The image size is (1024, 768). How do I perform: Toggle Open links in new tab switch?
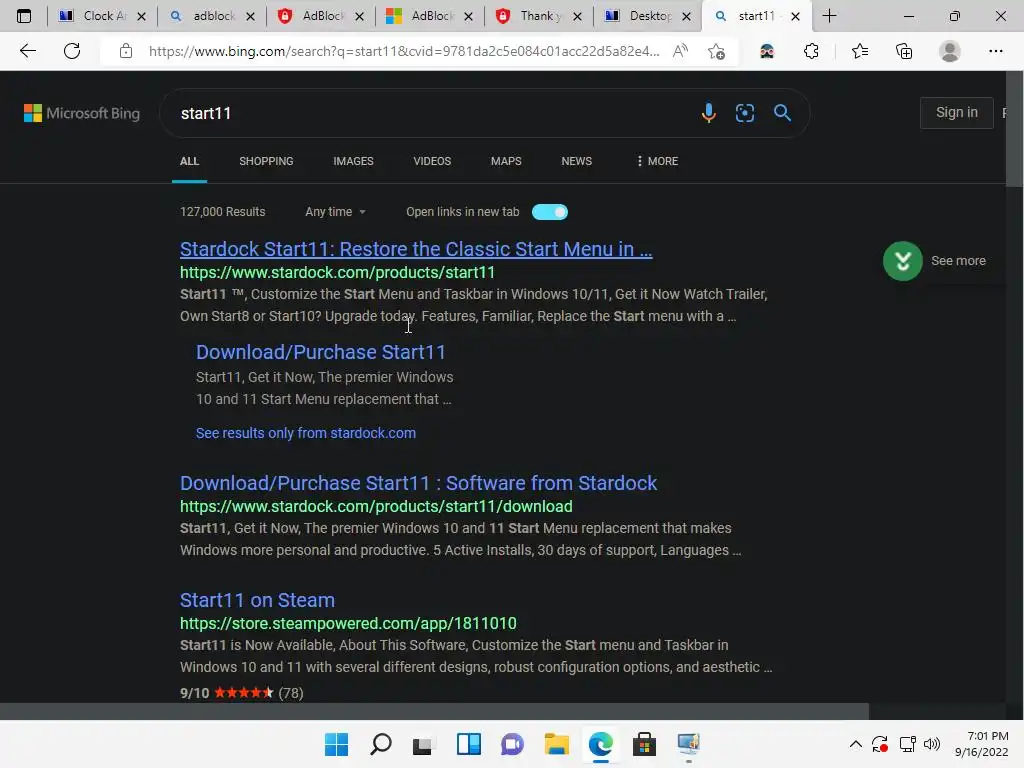coord(550,212)
